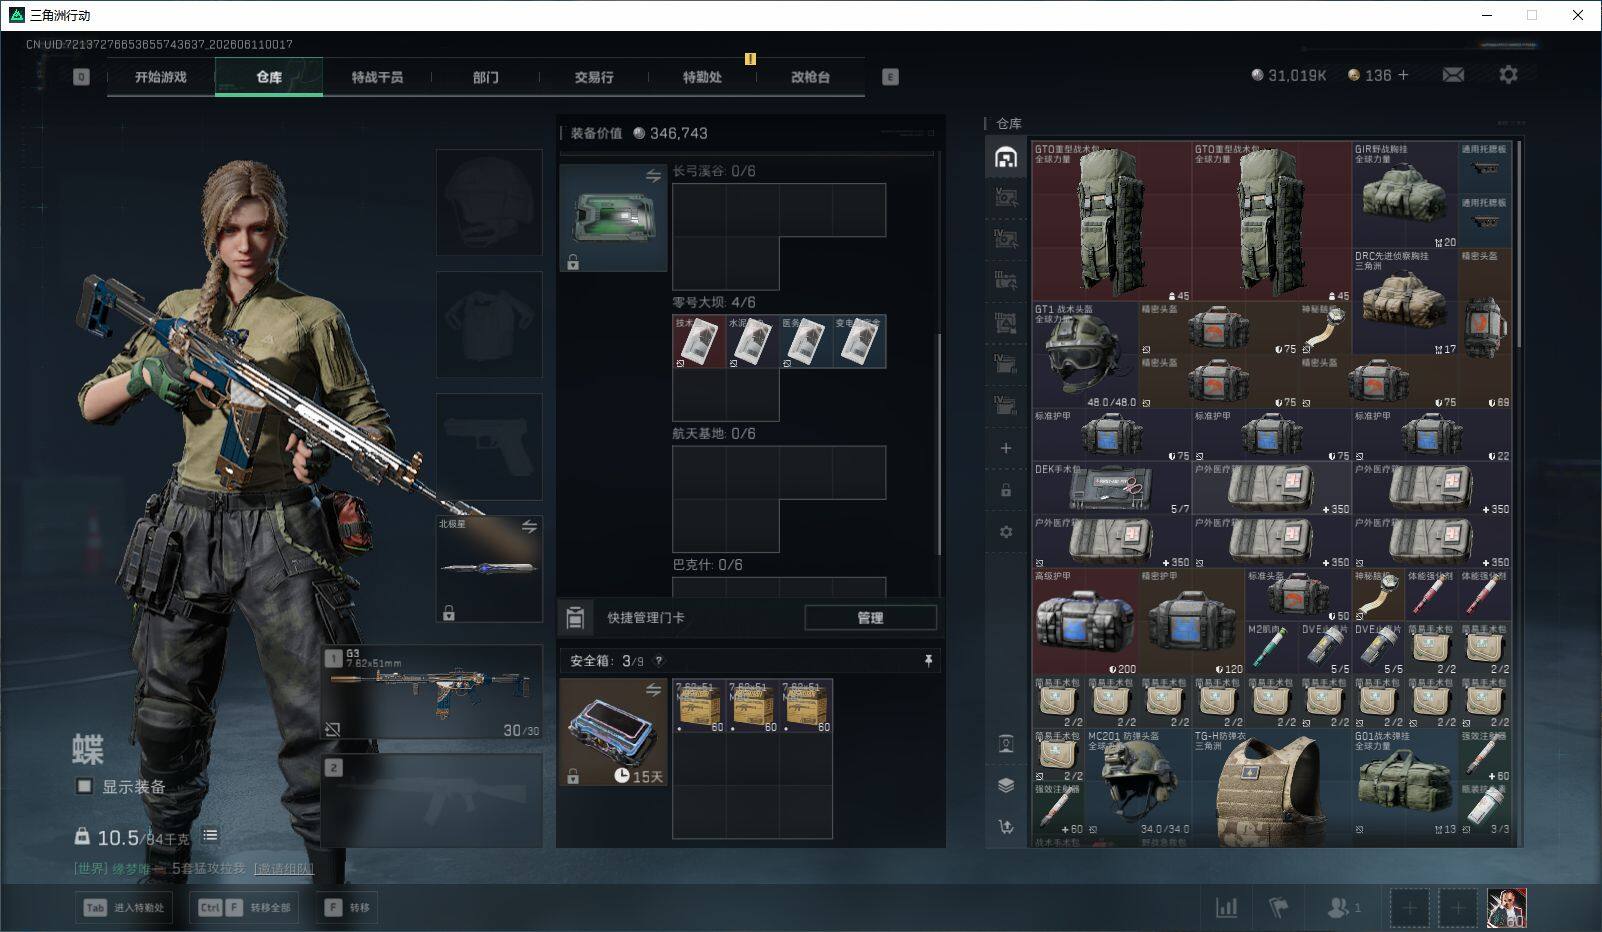Click the 零号大坝: 4/6 key card label

click(x=714, y=302)
